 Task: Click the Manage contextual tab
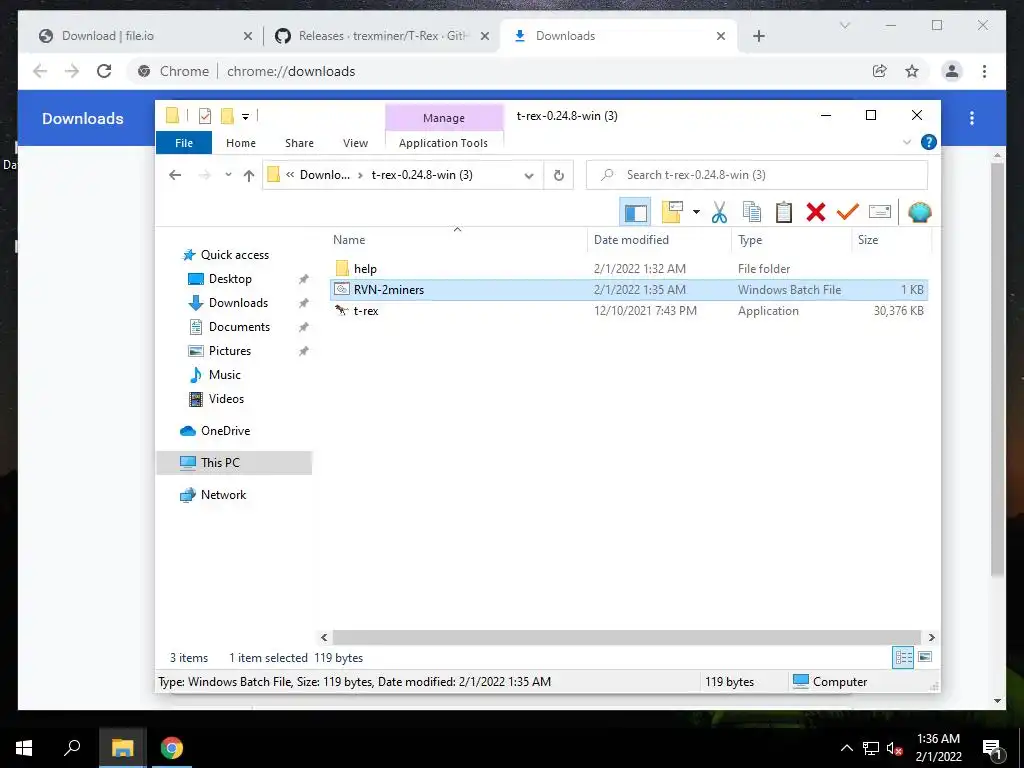[443, 118]
